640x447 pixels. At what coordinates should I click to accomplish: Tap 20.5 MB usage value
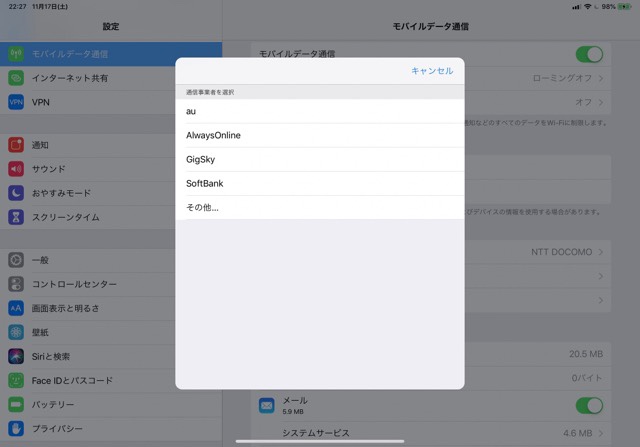pos(586,354)
